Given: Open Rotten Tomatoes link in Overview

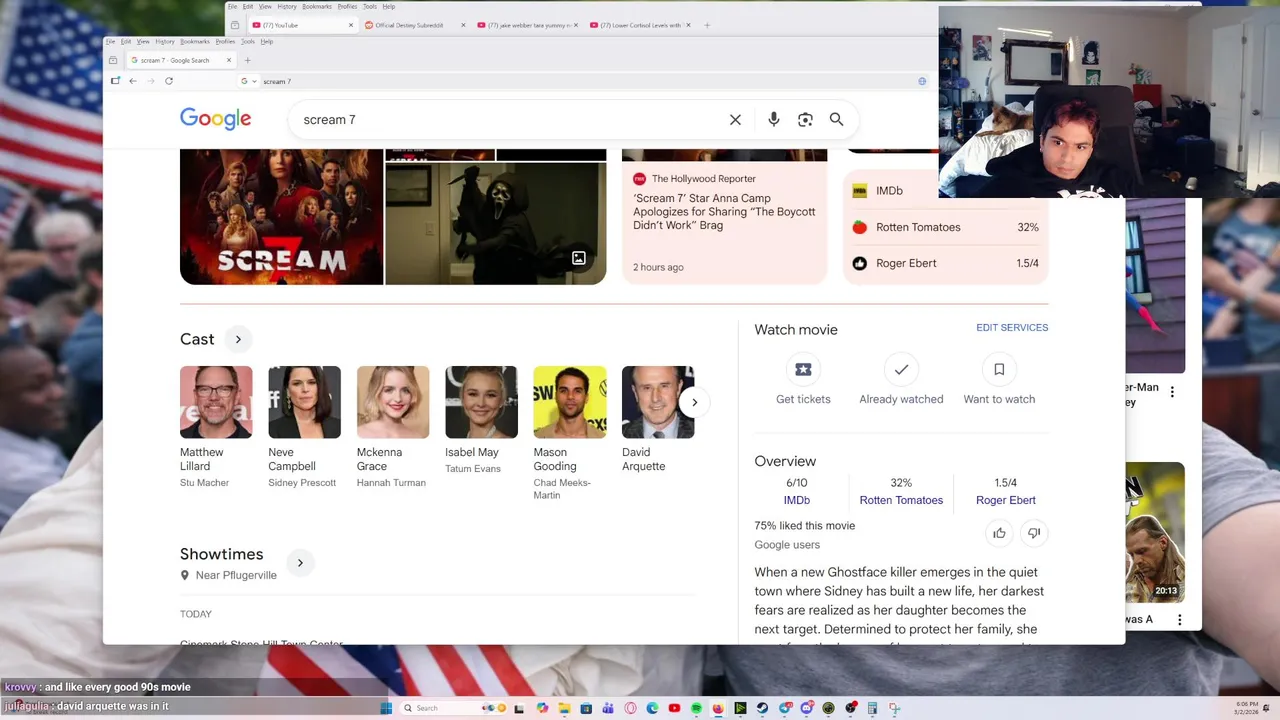Looking at the screenshot, I should coord(901,500).
